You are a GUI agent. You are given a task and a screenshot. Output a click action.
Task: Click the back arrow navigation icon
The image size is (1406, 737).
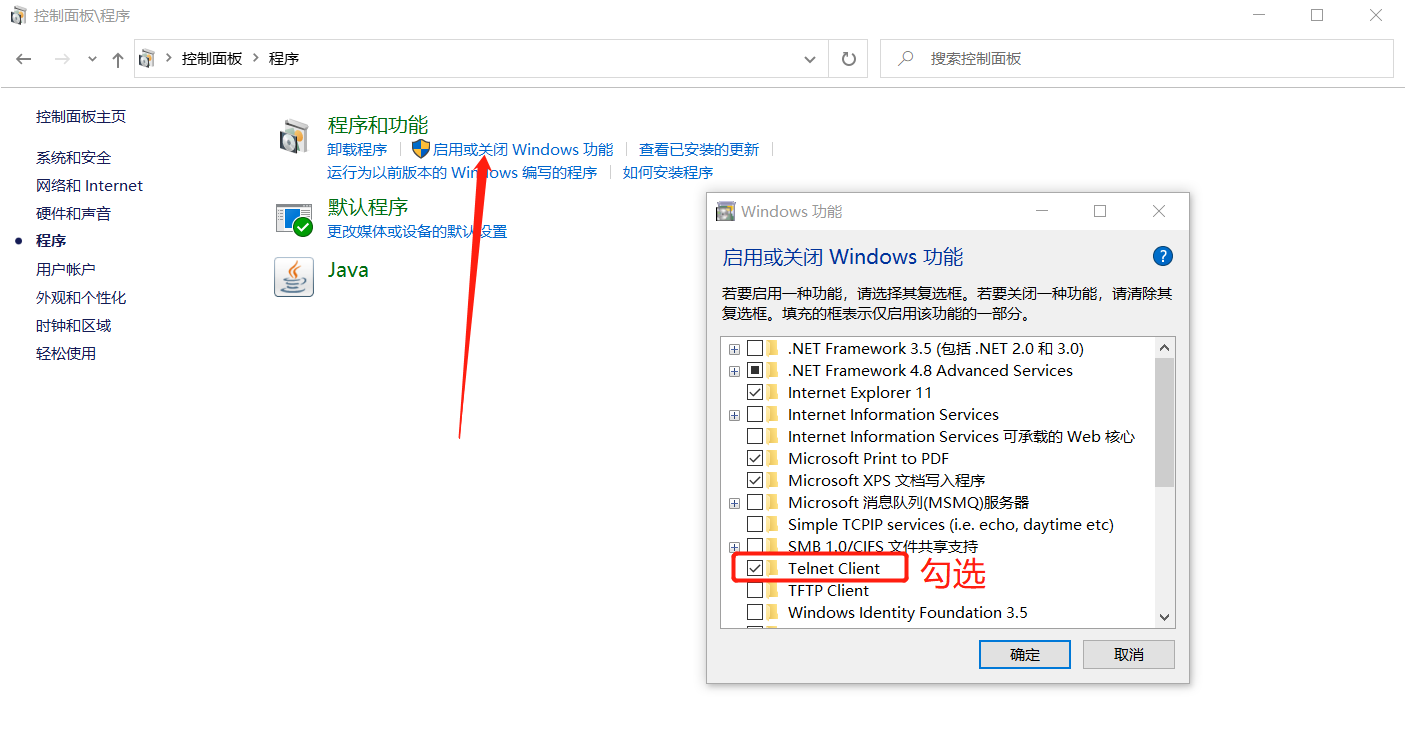24,59
